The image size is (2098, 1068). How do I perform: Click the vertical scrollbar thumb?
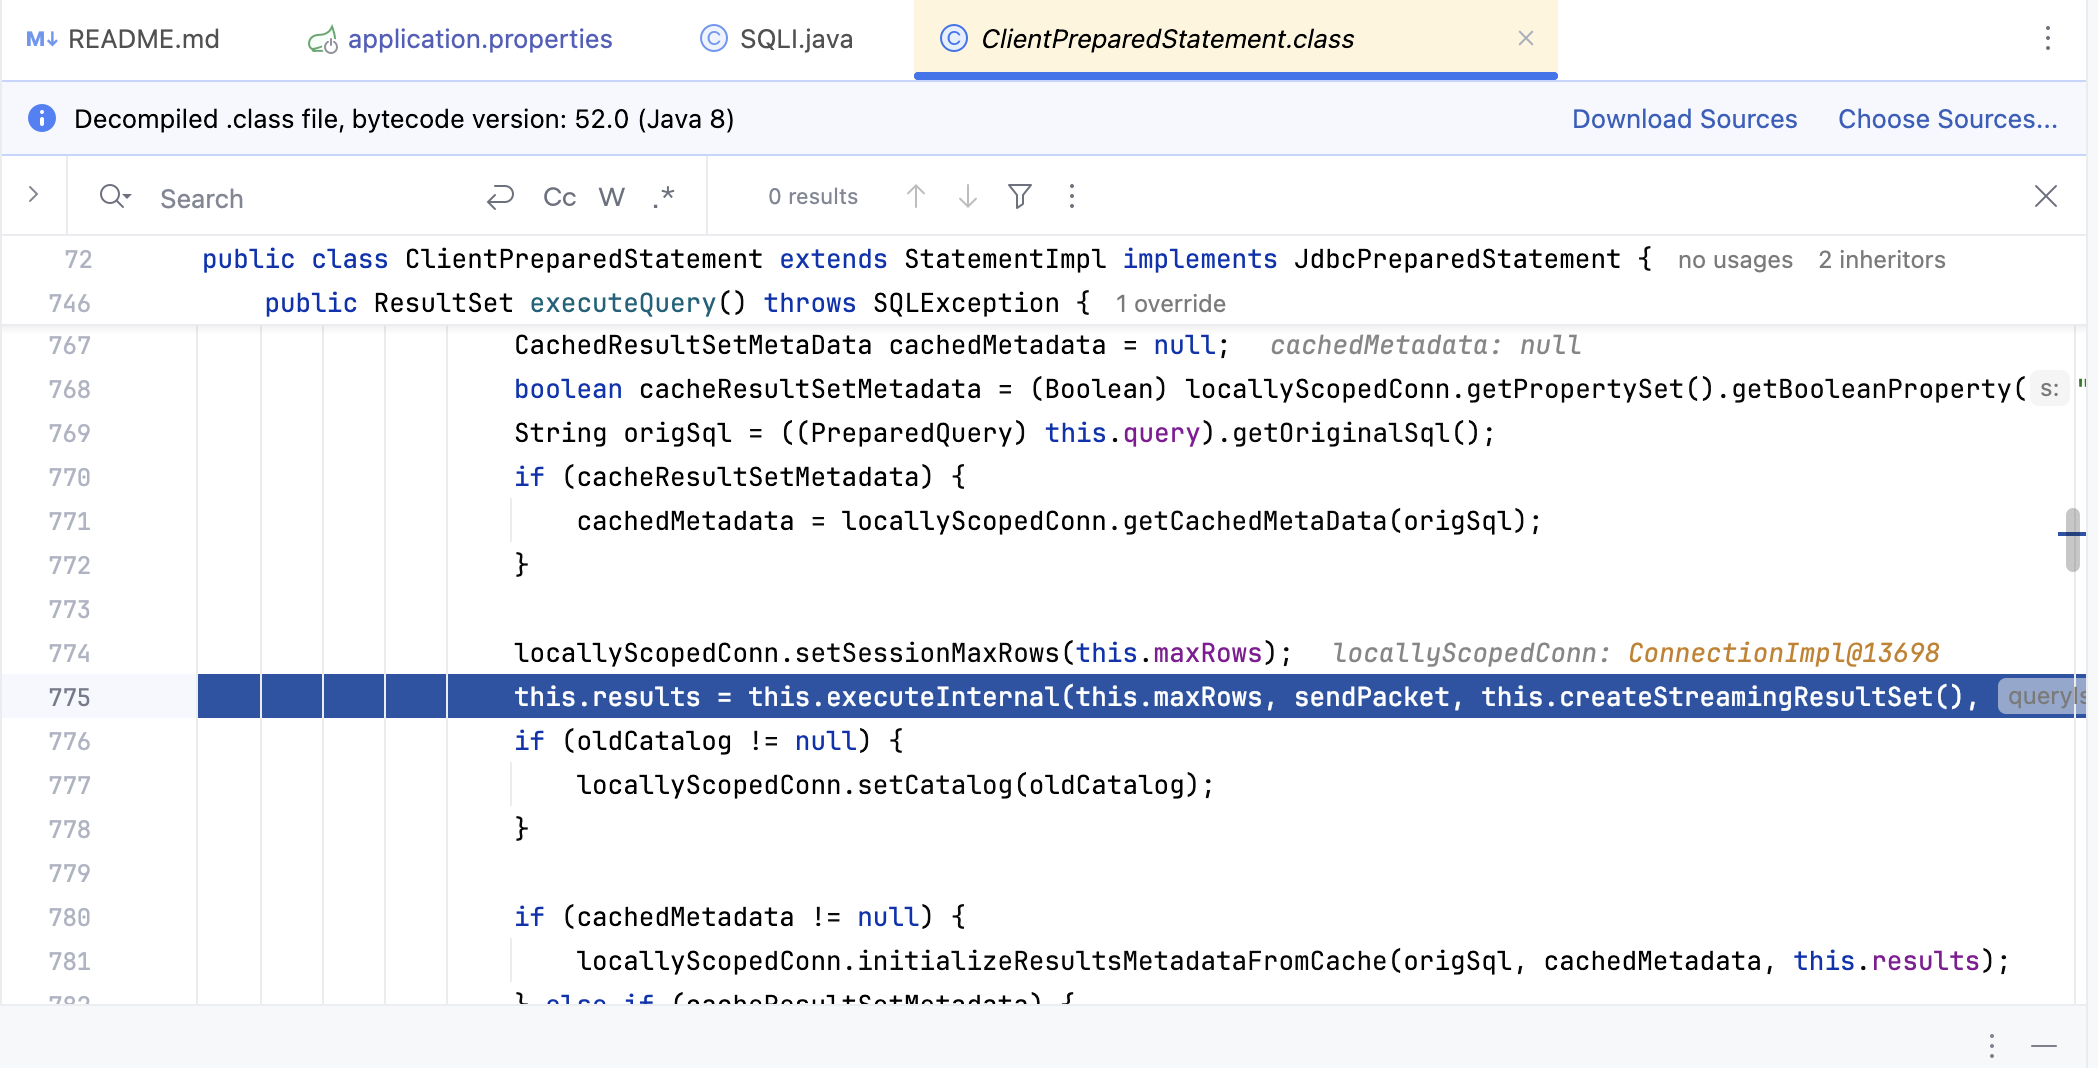point(2072,540)
